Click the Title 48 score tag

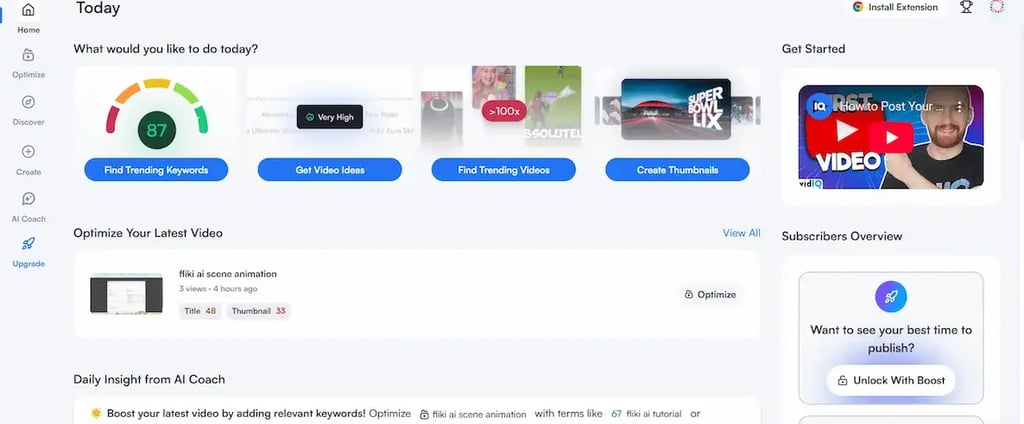coord(200,311)
